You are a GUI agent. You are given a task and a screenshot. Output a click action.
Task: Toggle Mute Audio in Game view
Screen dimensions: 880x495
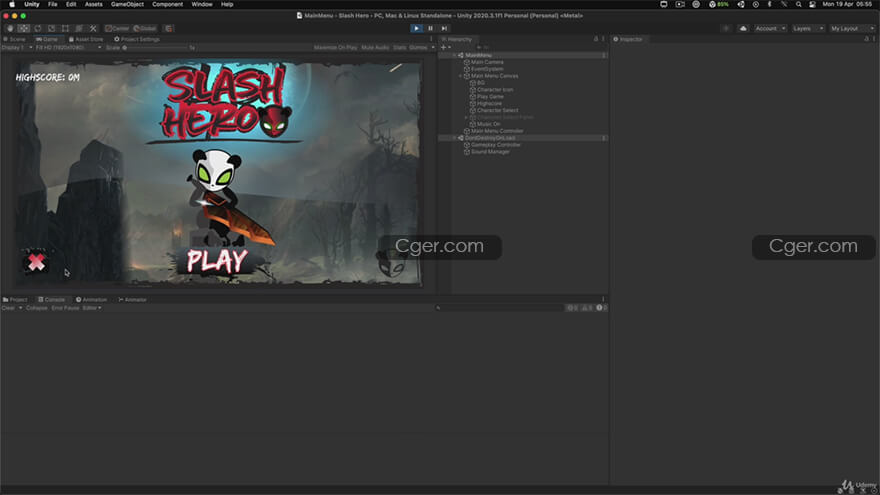(x=375, y=48)
